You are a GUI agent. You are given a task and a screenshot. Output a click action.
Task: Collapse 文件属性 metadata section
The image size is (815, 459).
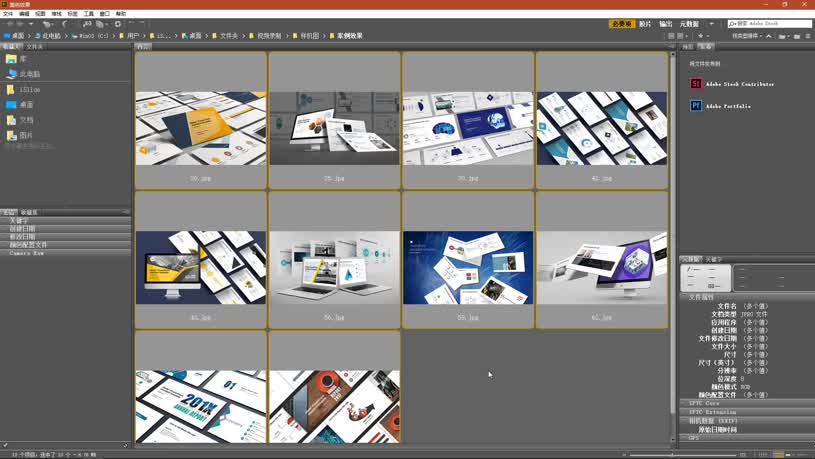pyautogui.click(x=747, y=297)
